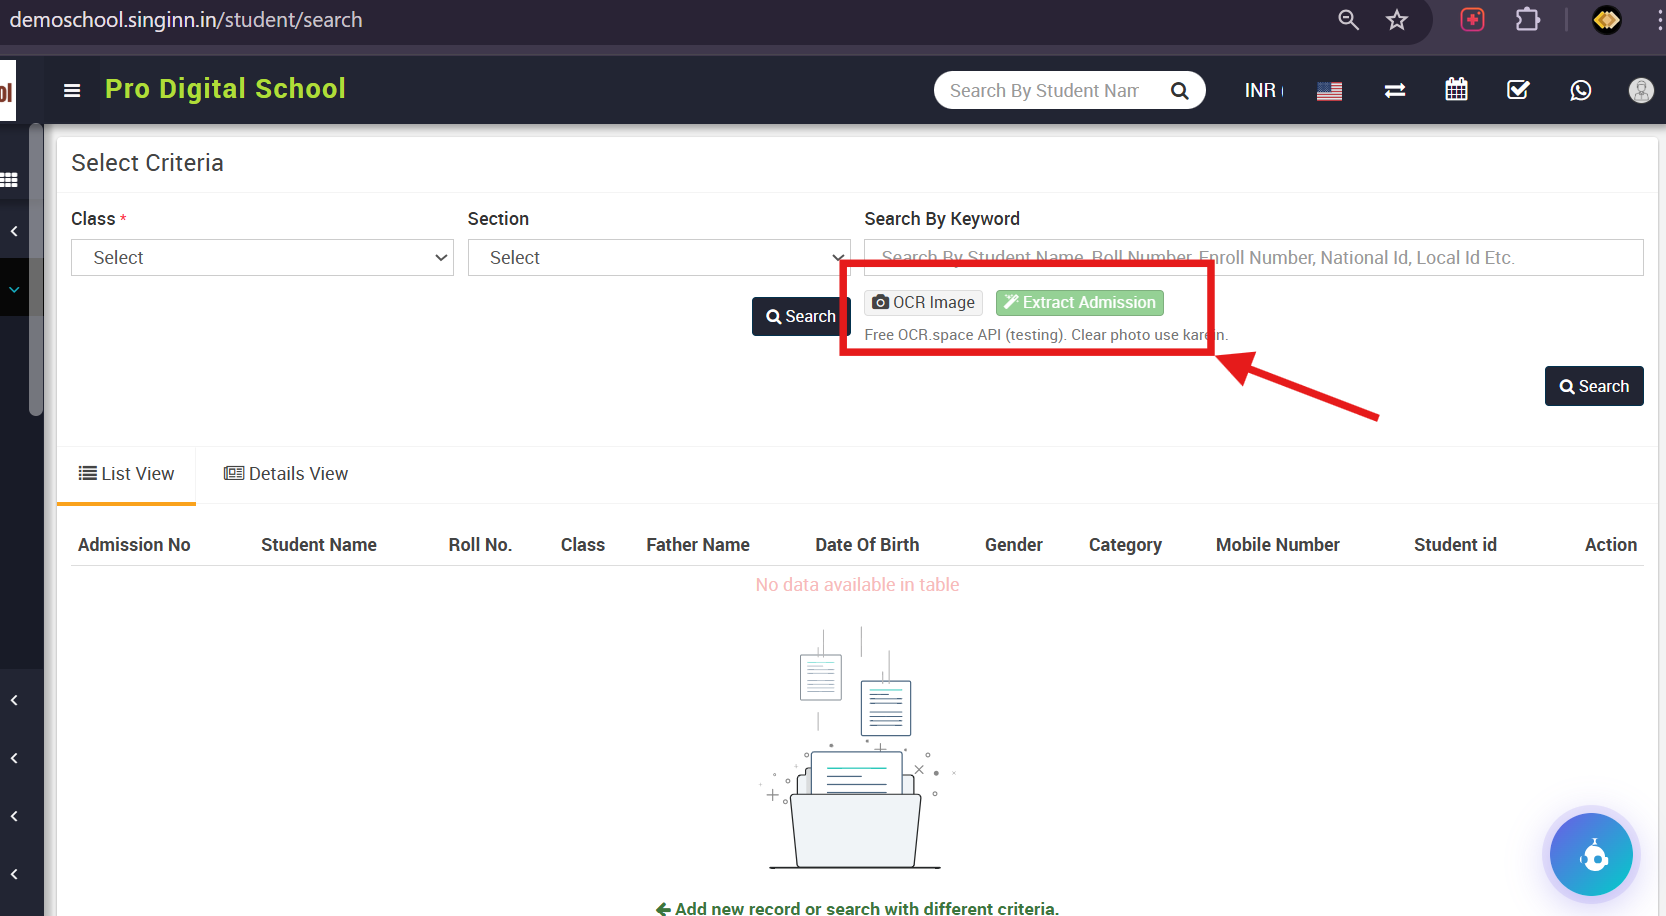1666x916 pixels.
Task: Click the Search By Keyword input field
Action: tap(1253, 258)
